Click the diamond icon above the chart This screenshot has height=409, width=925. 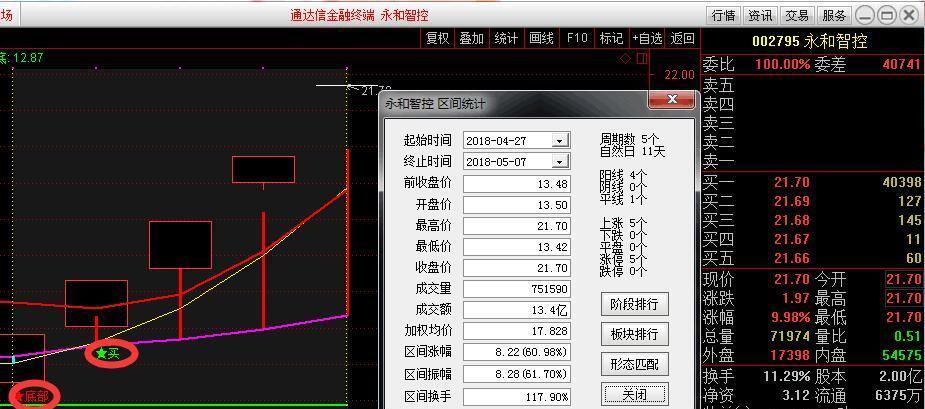click(x=626, y=58)
